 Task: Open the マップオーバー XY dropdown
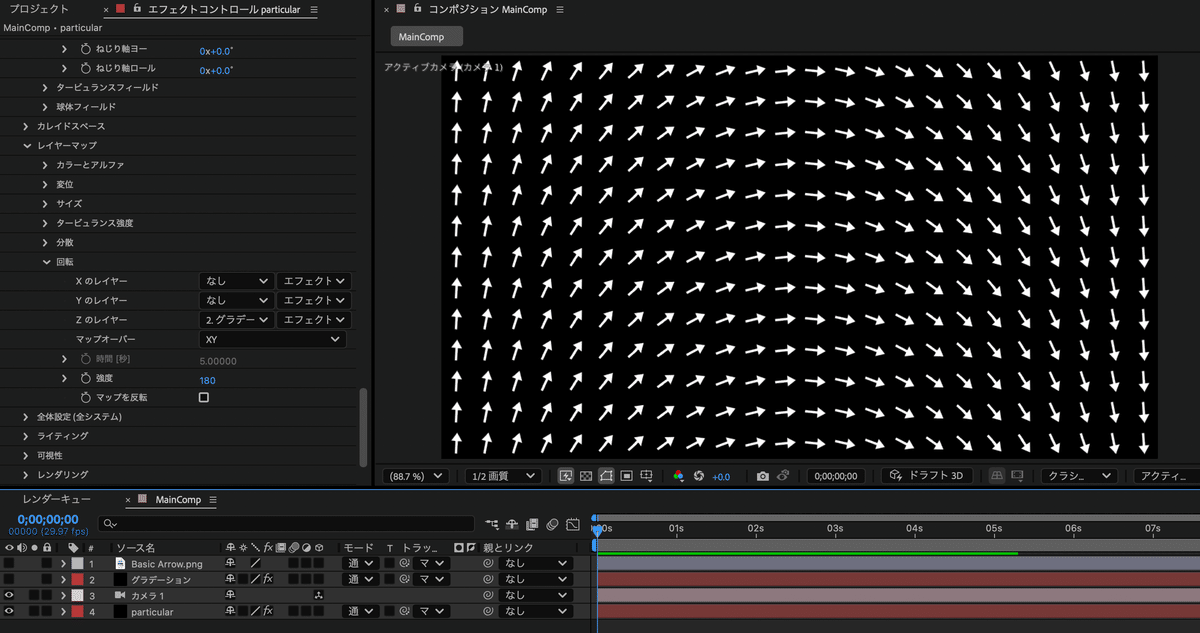coord(273,339)
